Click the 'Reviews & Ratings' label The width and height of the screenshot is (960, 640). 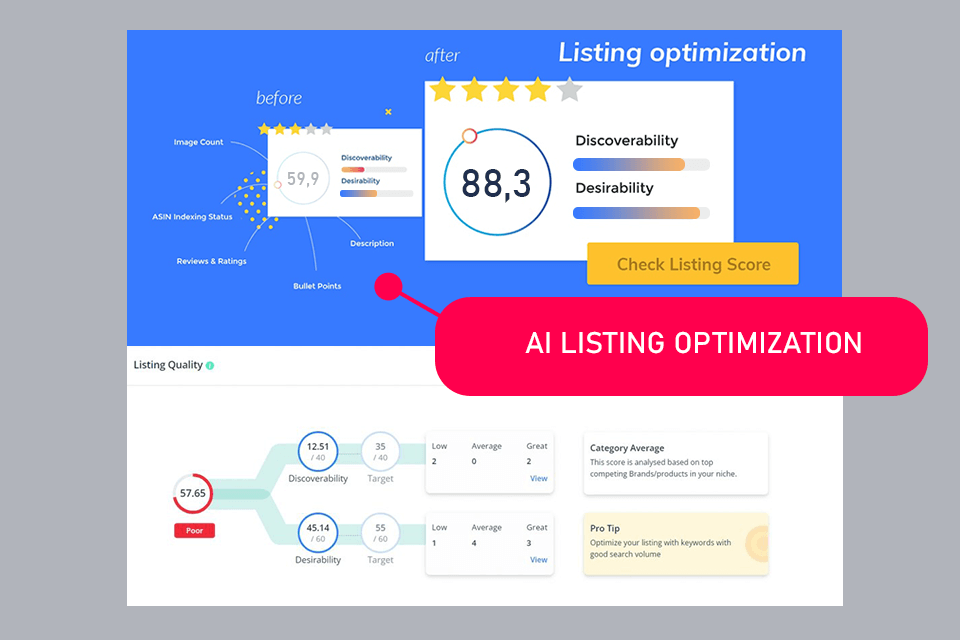click(x=212, y=261)
